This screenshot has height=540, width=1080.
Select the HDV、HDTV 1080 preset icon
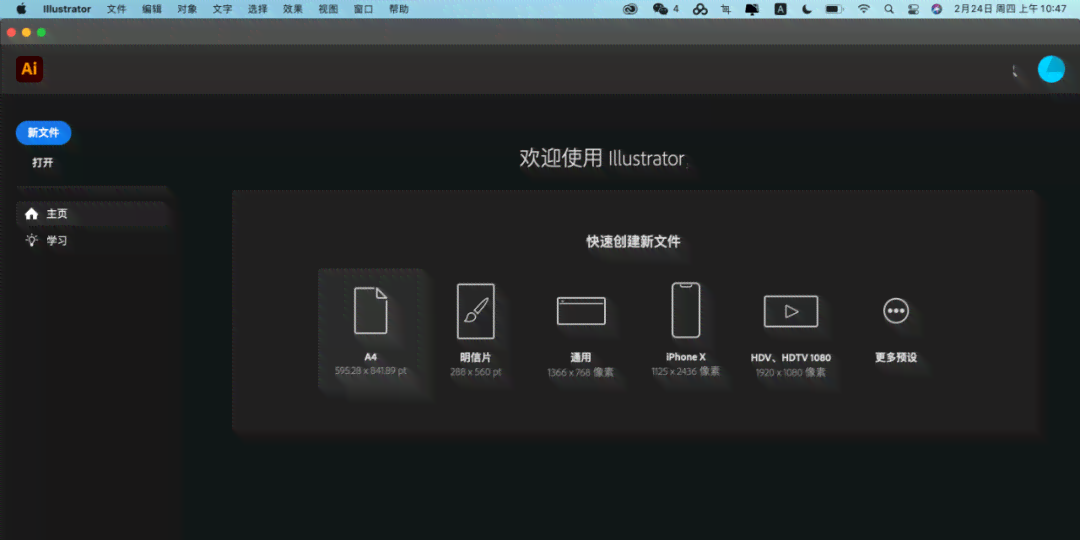pyautogui.click(x=791, y=311)
